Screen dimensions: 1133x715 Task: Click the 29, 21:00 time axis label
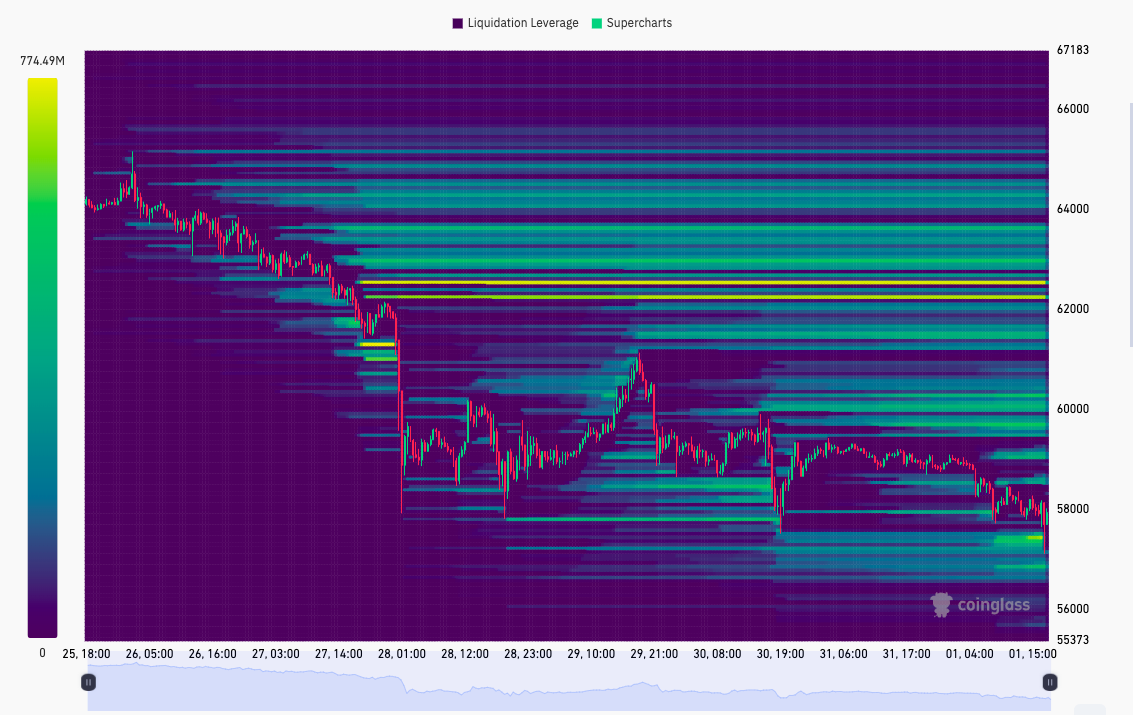tap(655, 654)
